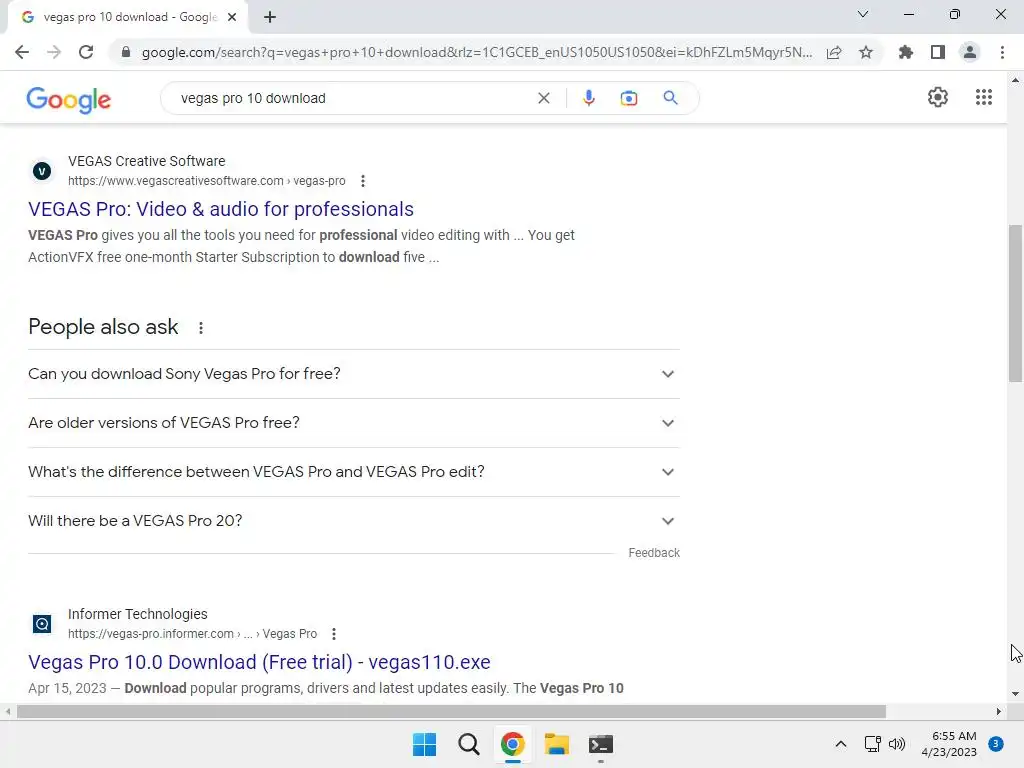
Task: Click the Feedback link
Action: [x=654, y=553]
